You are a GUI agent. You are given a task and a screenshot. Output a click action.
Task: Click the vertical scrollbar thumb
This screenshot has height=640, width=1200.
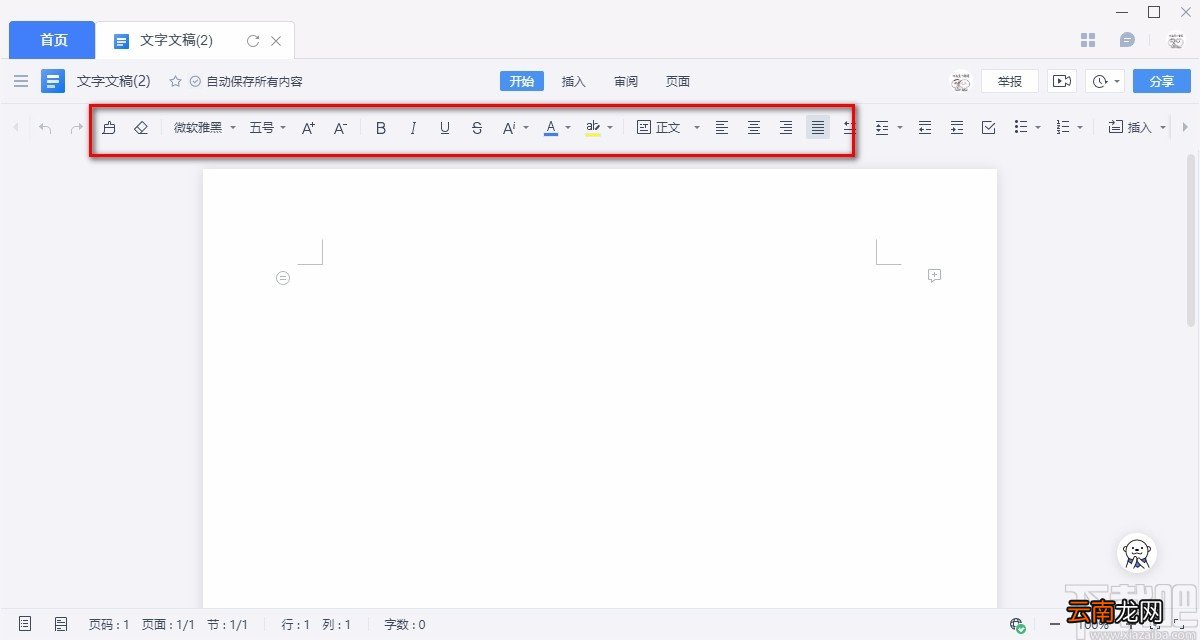coord(1191,240)
